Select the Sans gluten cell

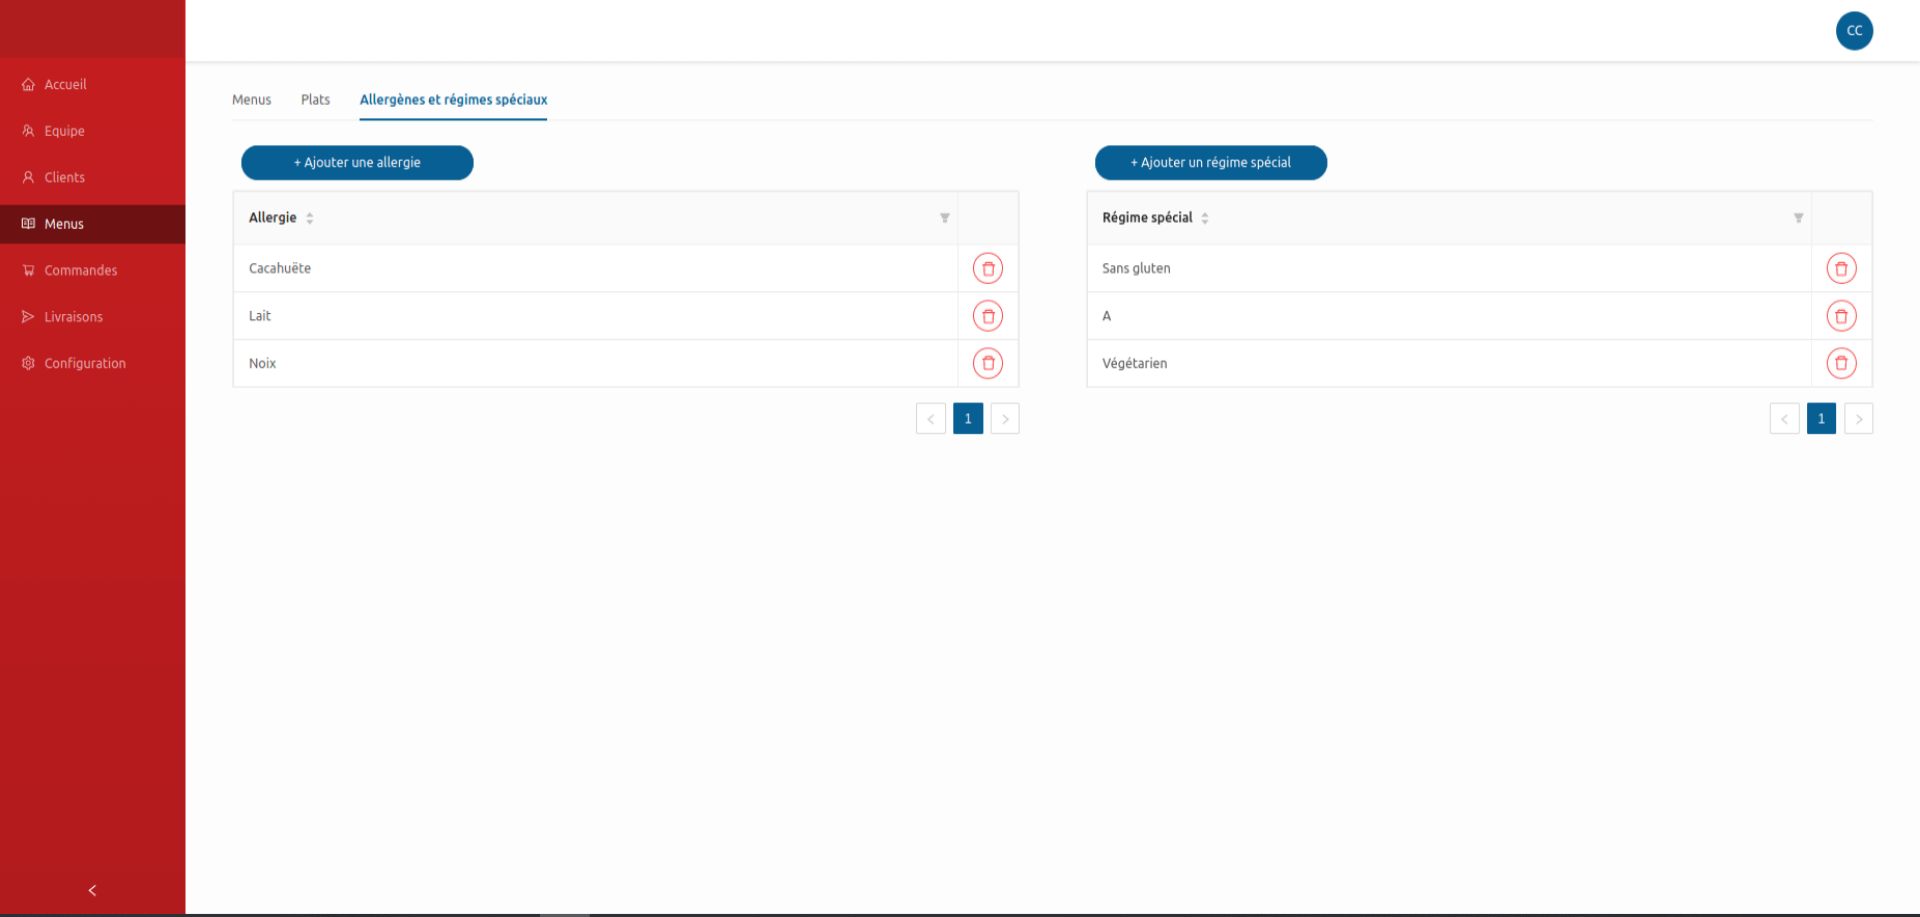point(1449,268)
